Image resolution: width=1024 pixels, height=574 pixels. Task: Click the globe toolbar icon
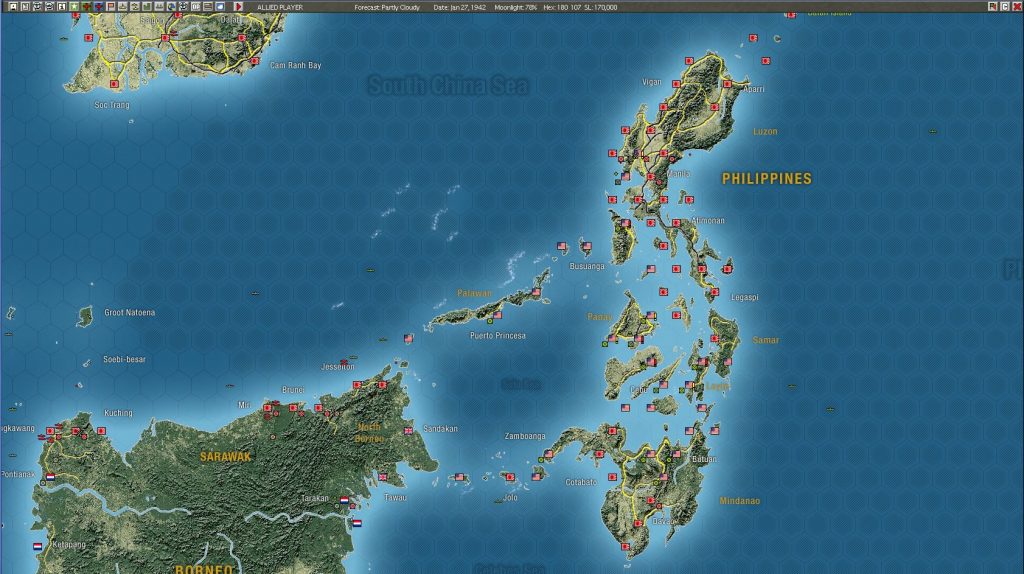[171, 7]
